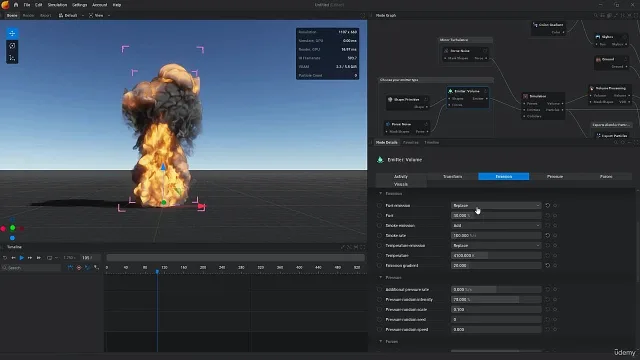Select the move gizmo tool in viewport

click(x=12, y=33)
